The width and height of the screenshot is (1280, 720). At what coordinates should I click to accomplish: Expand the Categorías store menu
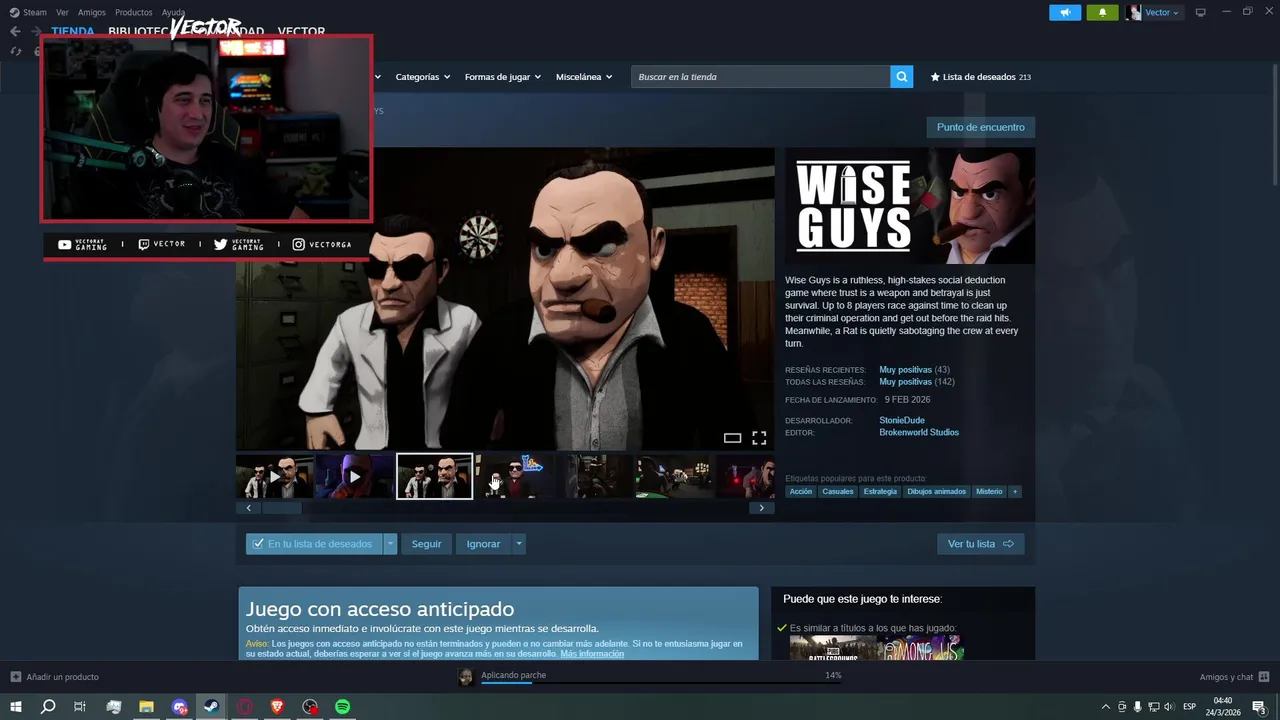(423, 77)
